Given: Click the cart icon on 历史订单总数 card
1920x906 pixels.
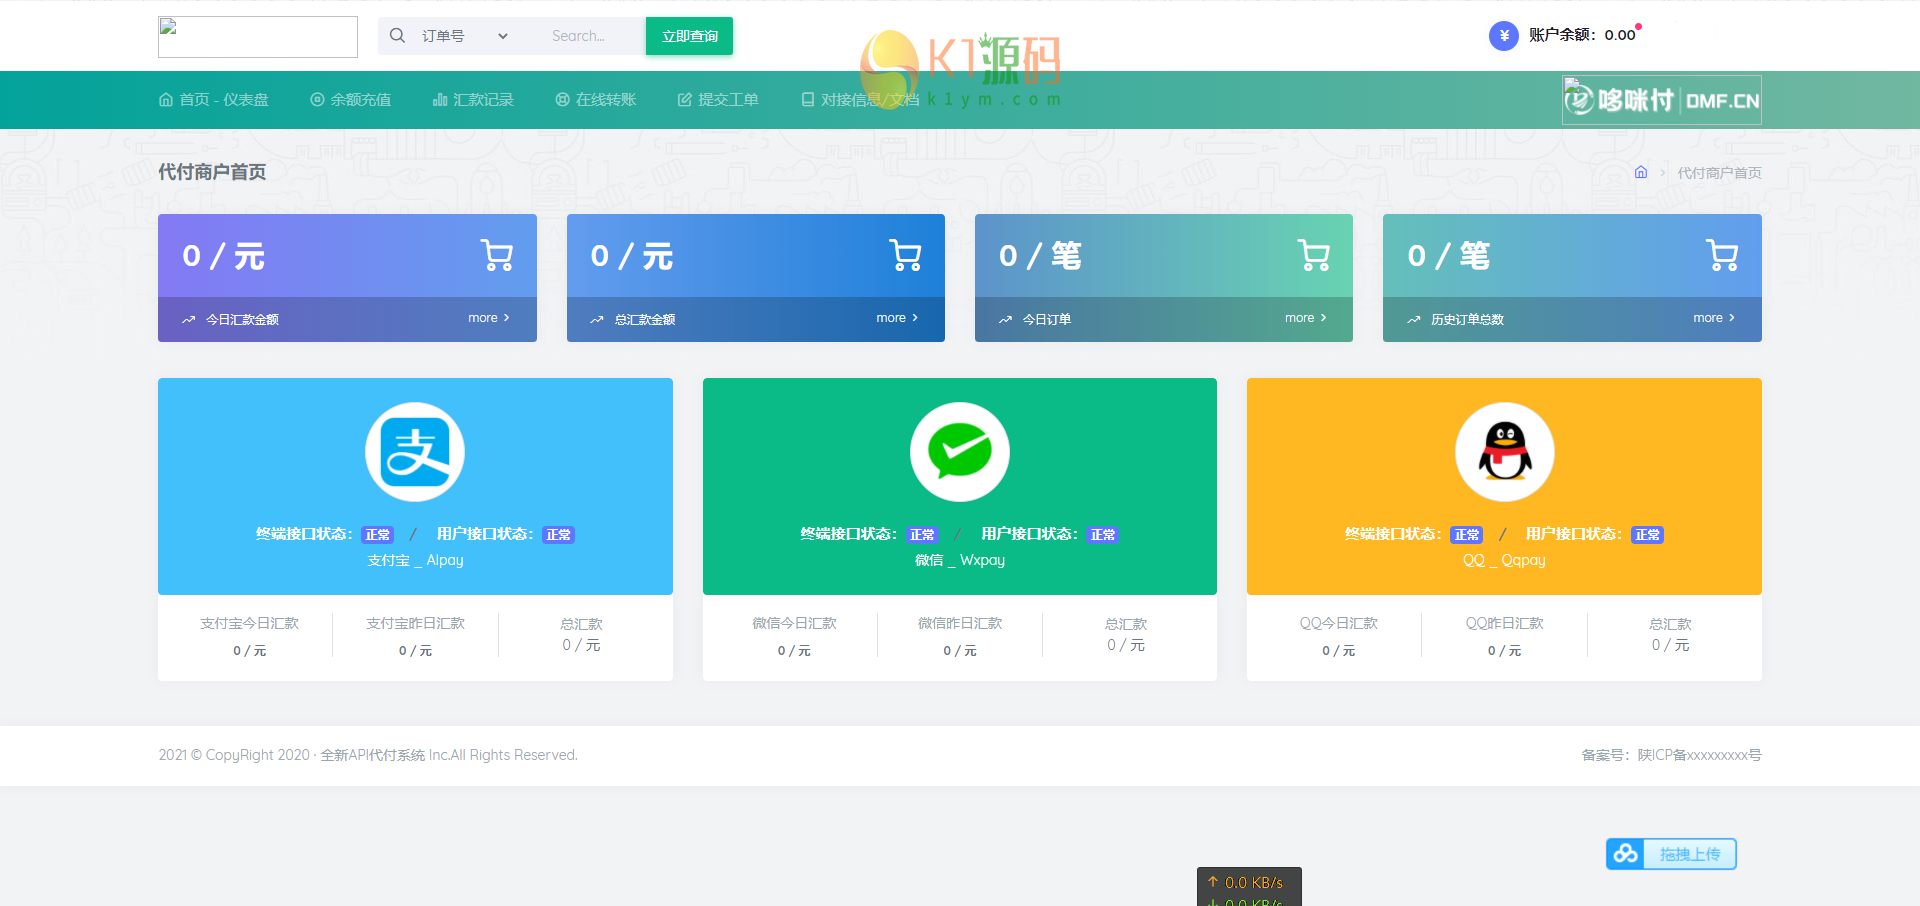Looking at the screenshot, I should [1721, 254].
